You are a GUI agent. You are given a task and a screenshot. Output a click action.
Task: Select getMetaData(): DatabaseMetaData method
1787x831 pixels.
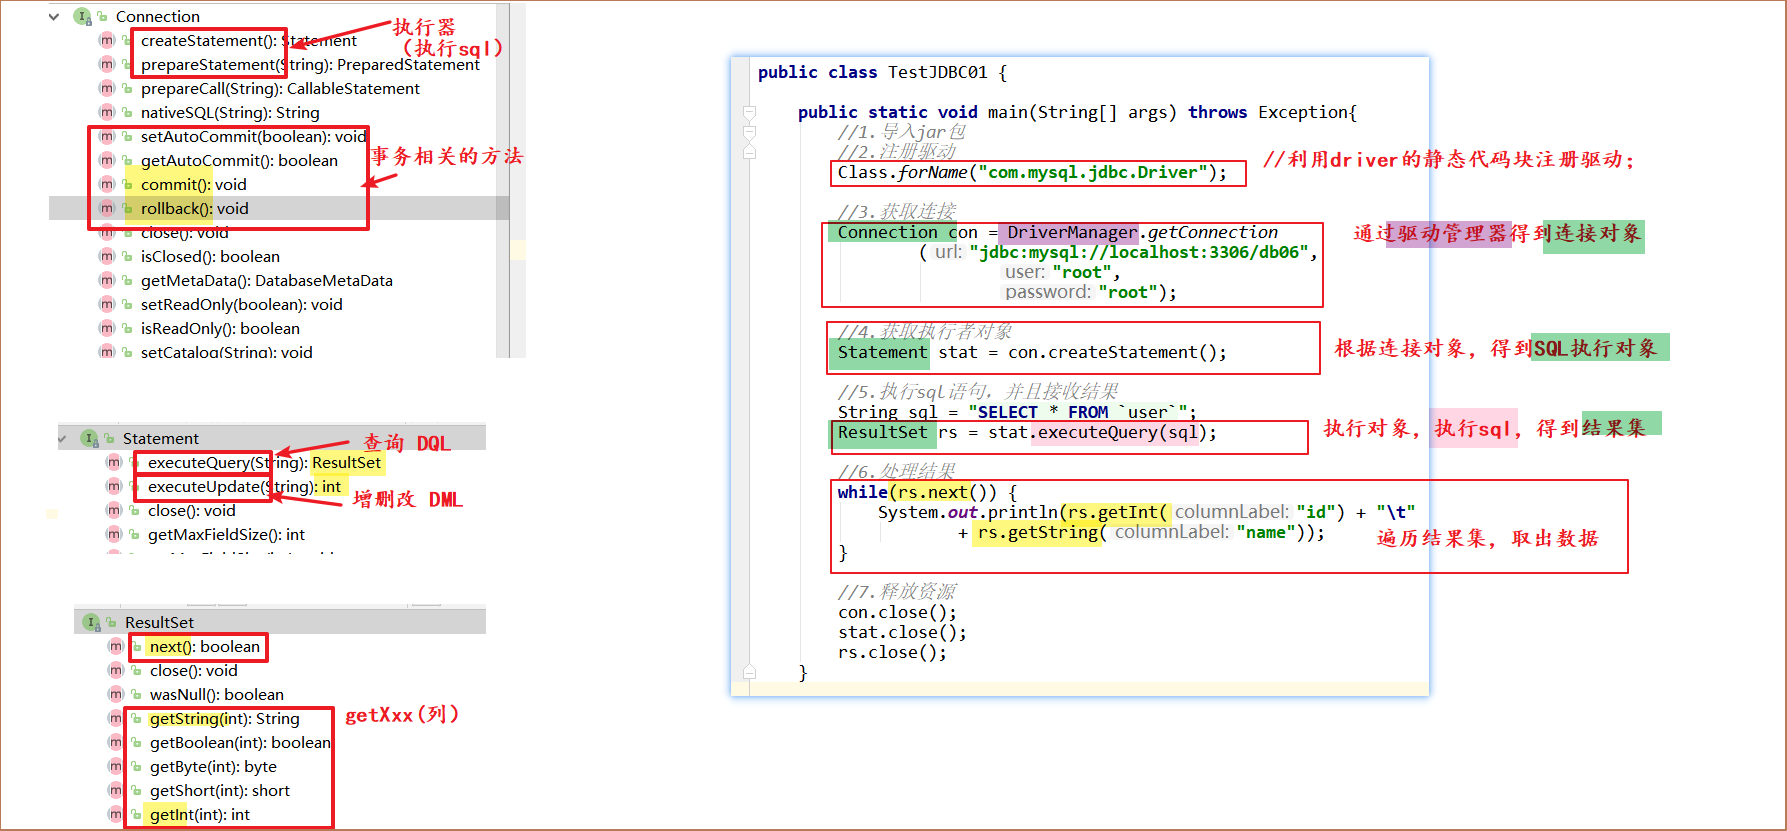pyautogui.click(x=266, y=281)
